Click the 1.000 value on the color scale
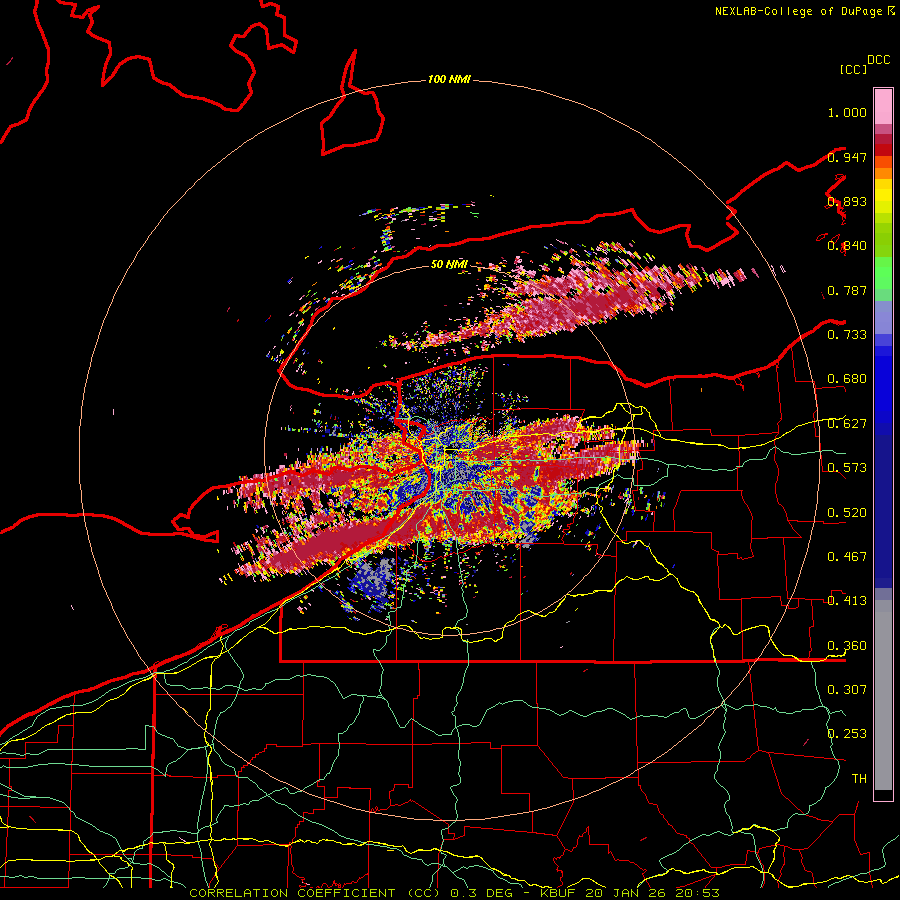Viewport: 900px width, 900px height. pyautogui.click(x=847, y=112)
